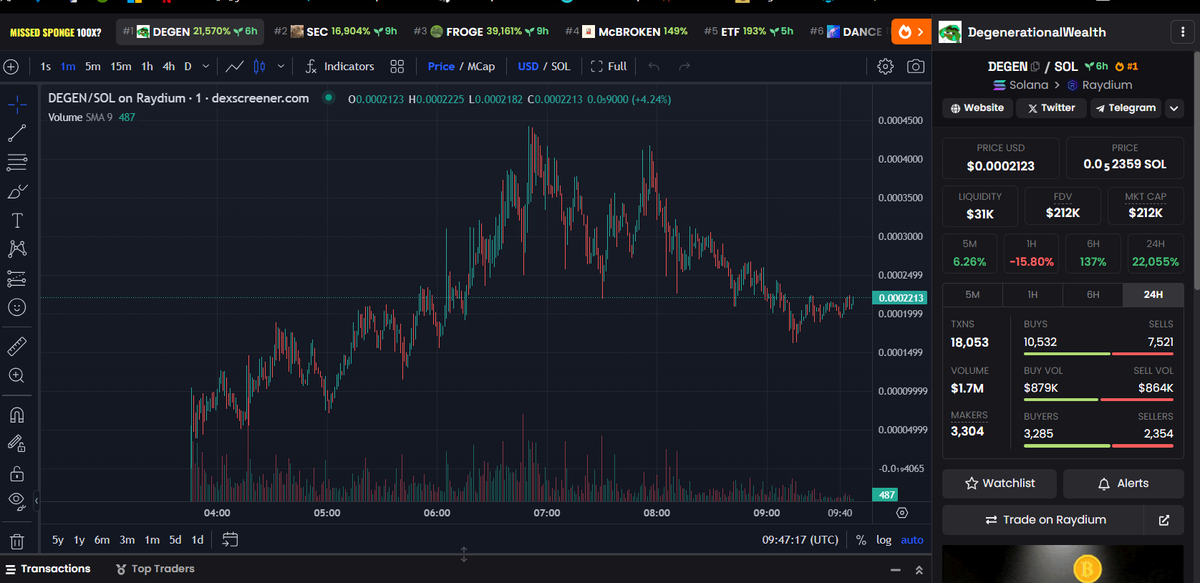Set chart interval to 15m
The width and height of the screenshot is (1200, 583).
pyautogui.click(x=120, y=66)
